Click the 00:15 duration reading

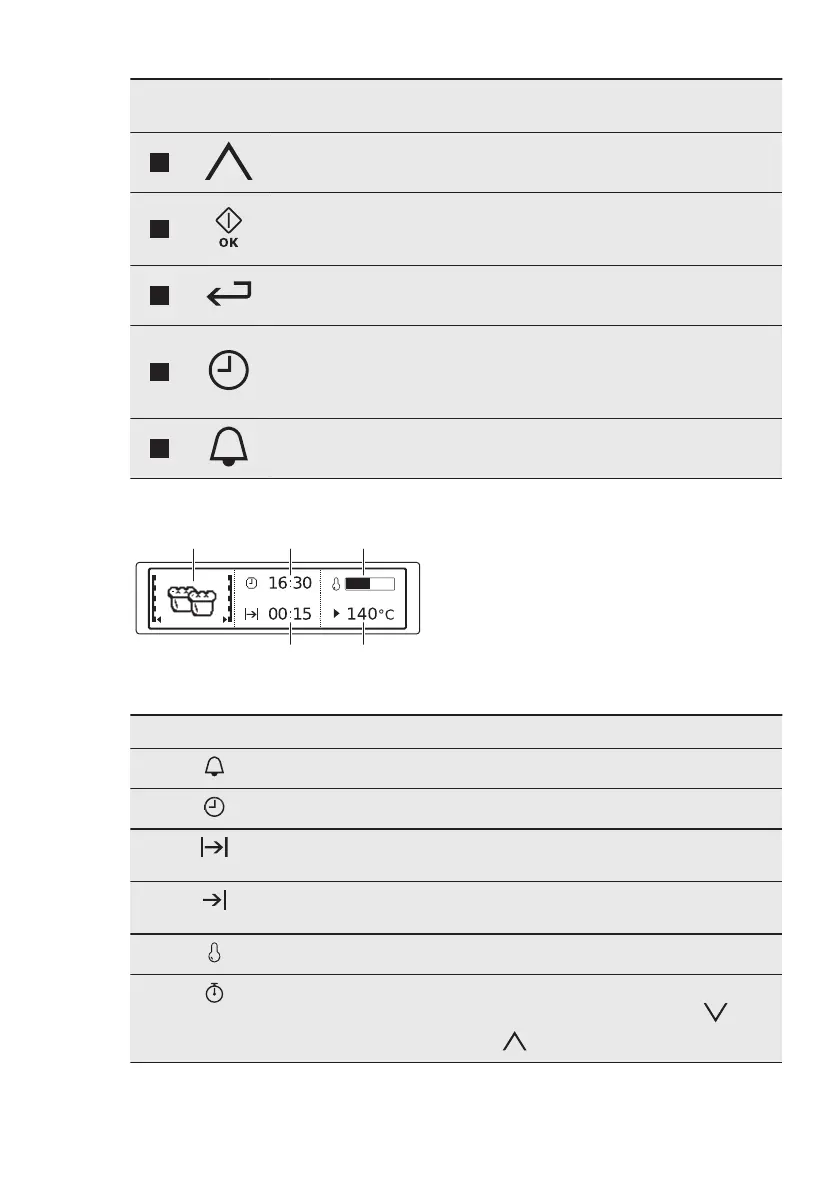click(290, 614)
